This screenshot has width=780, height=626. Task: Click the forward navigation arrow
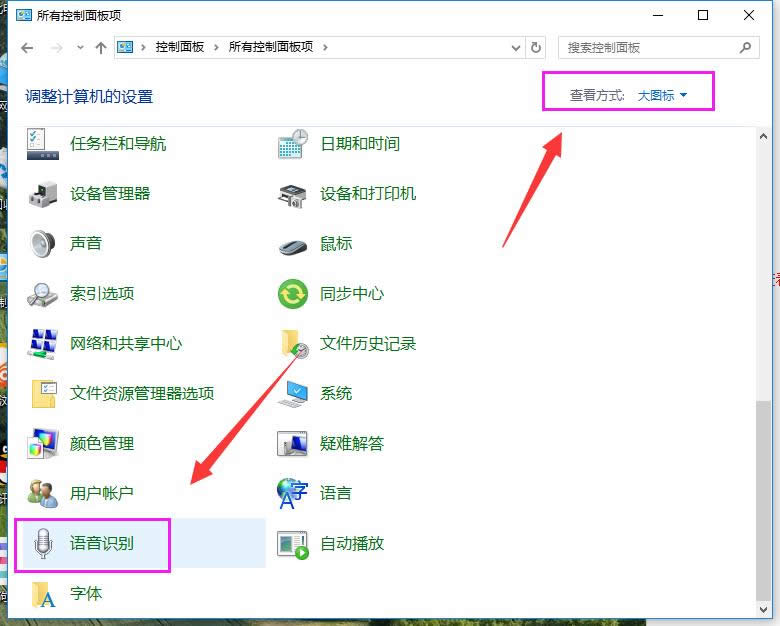tap(57, 48)
